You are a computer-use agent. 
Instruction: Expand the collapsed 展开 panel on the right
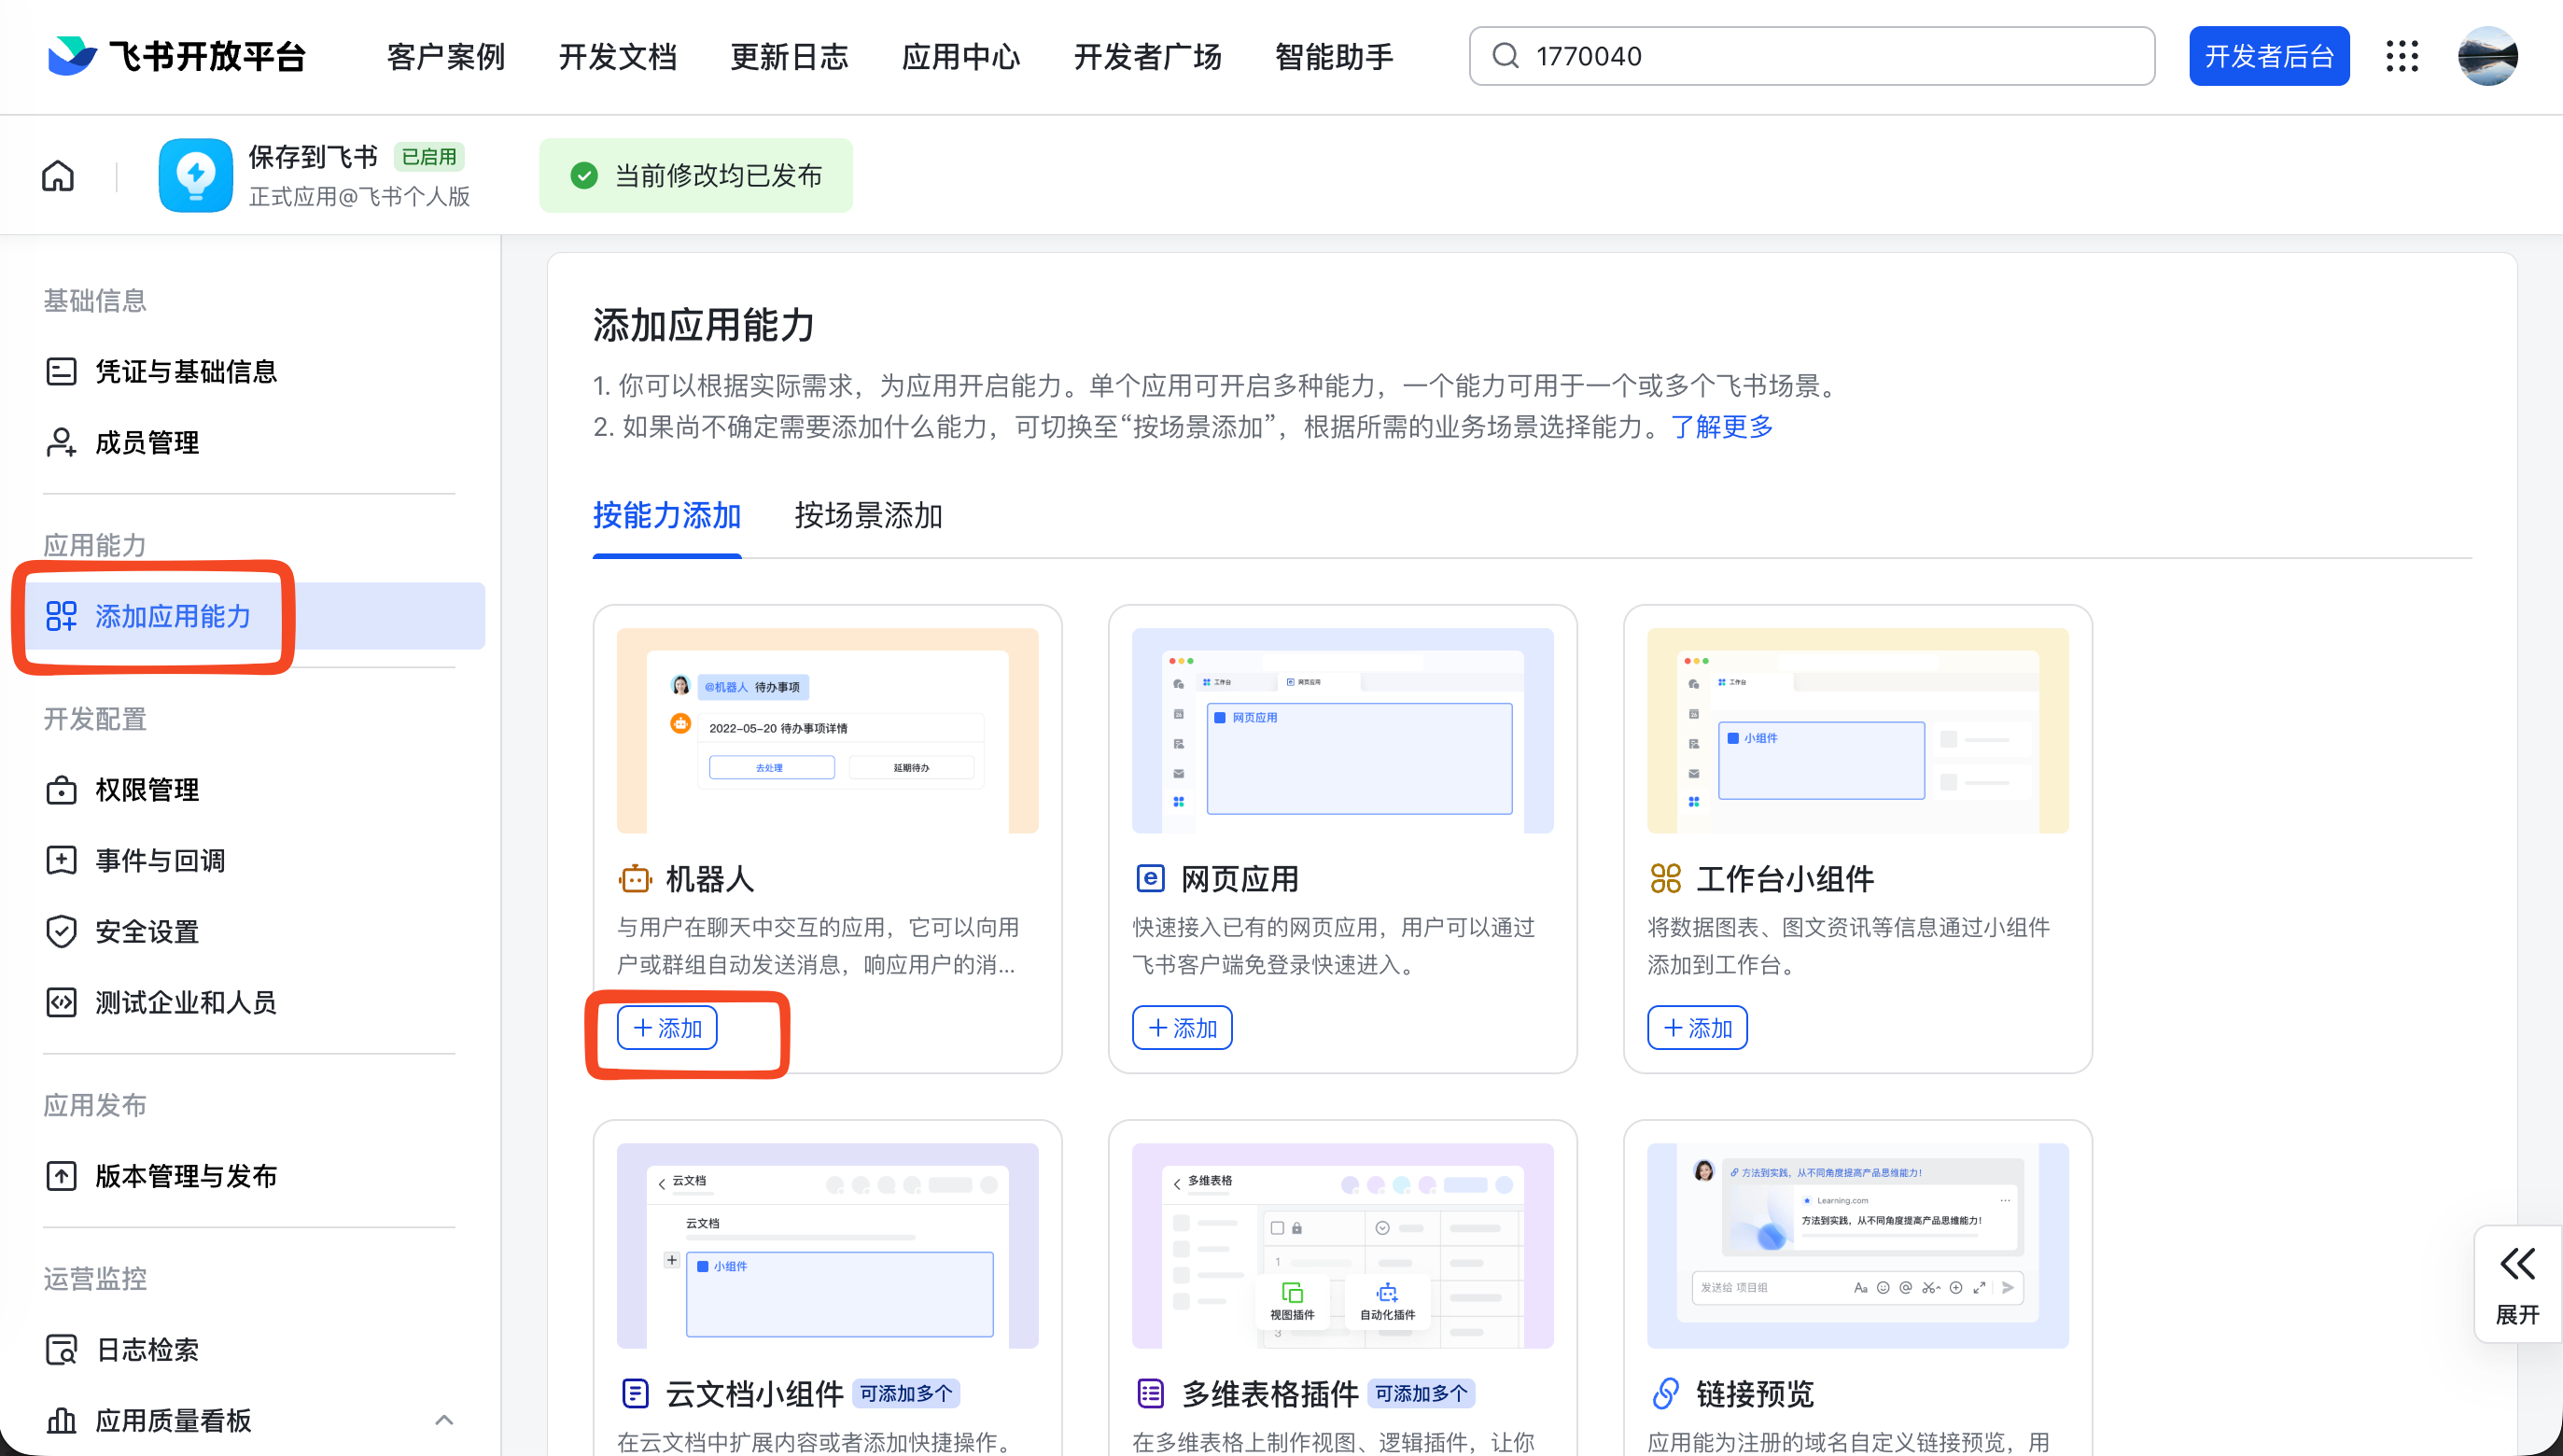(2517, 1285)
